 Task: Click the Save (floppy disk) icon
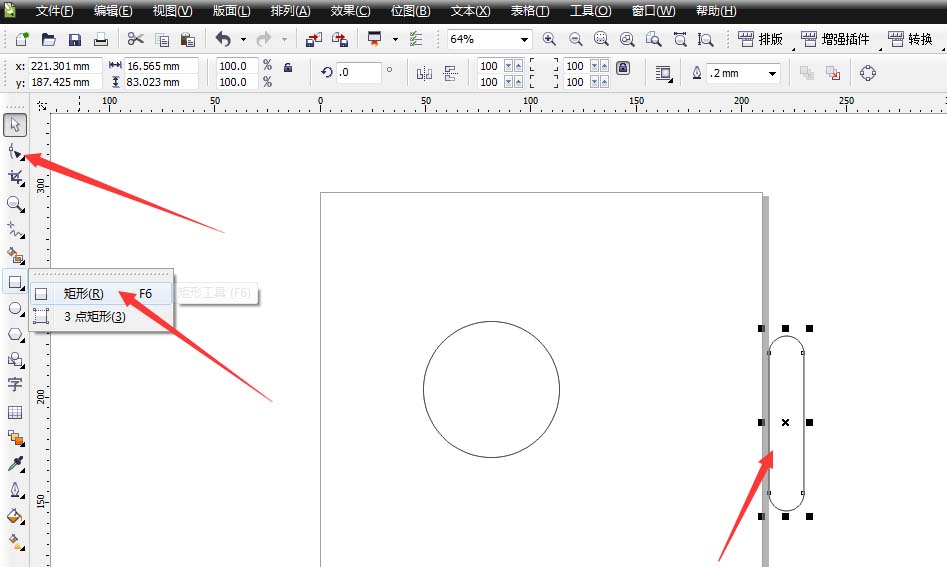pyautogui.click(x=75, y=40)
